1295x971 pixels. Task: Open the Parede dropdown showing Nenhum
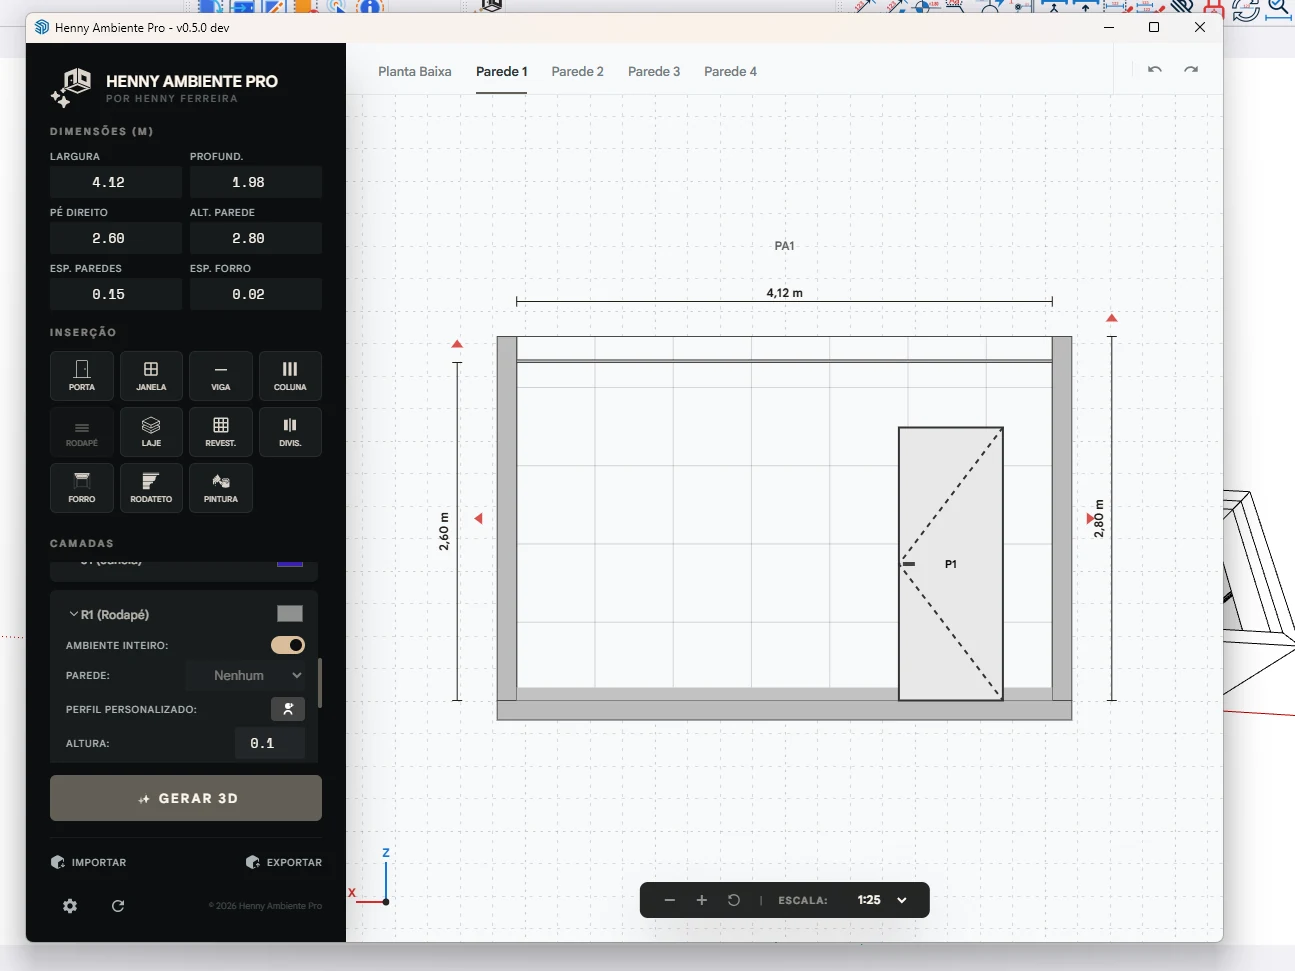pos(245,676)
